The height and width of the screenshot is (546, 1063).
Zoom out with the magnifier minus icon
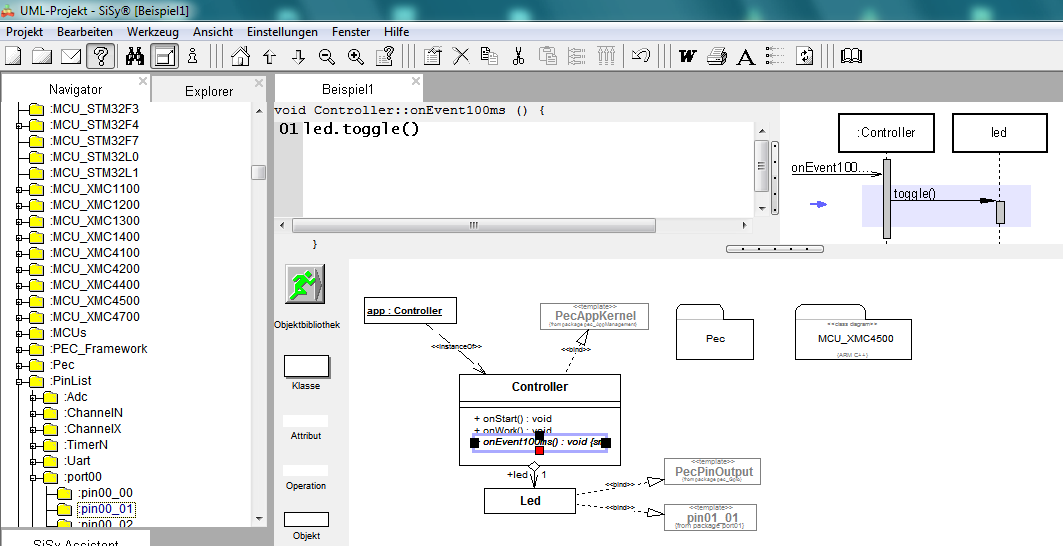point(326,56)
